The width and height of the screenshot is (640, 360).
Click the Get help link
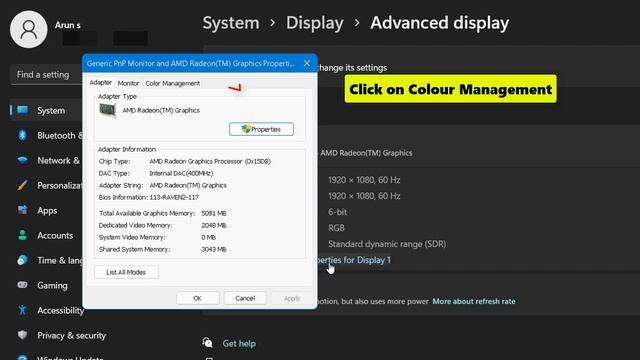click(x=239, y=344)
